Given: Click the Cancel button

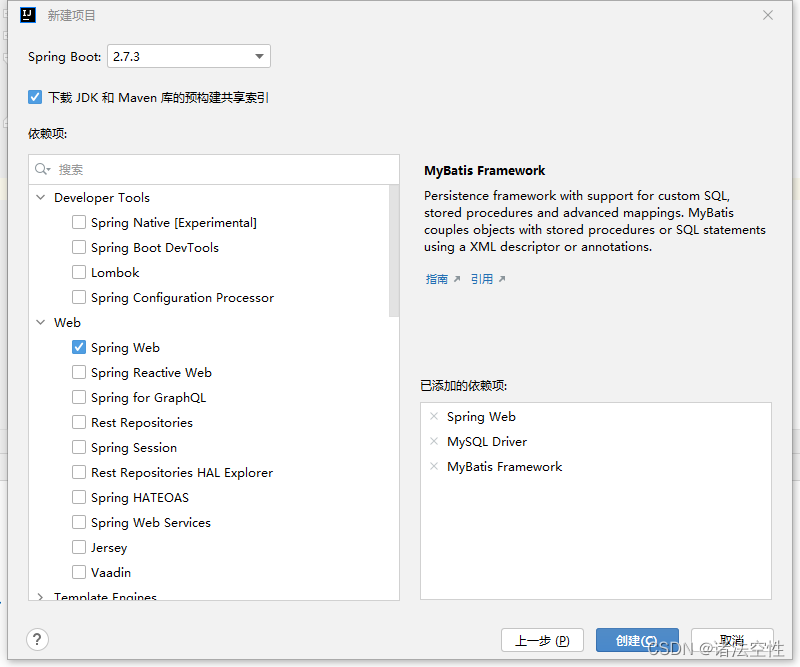Looking at the screenshot, I should [732, 640].
